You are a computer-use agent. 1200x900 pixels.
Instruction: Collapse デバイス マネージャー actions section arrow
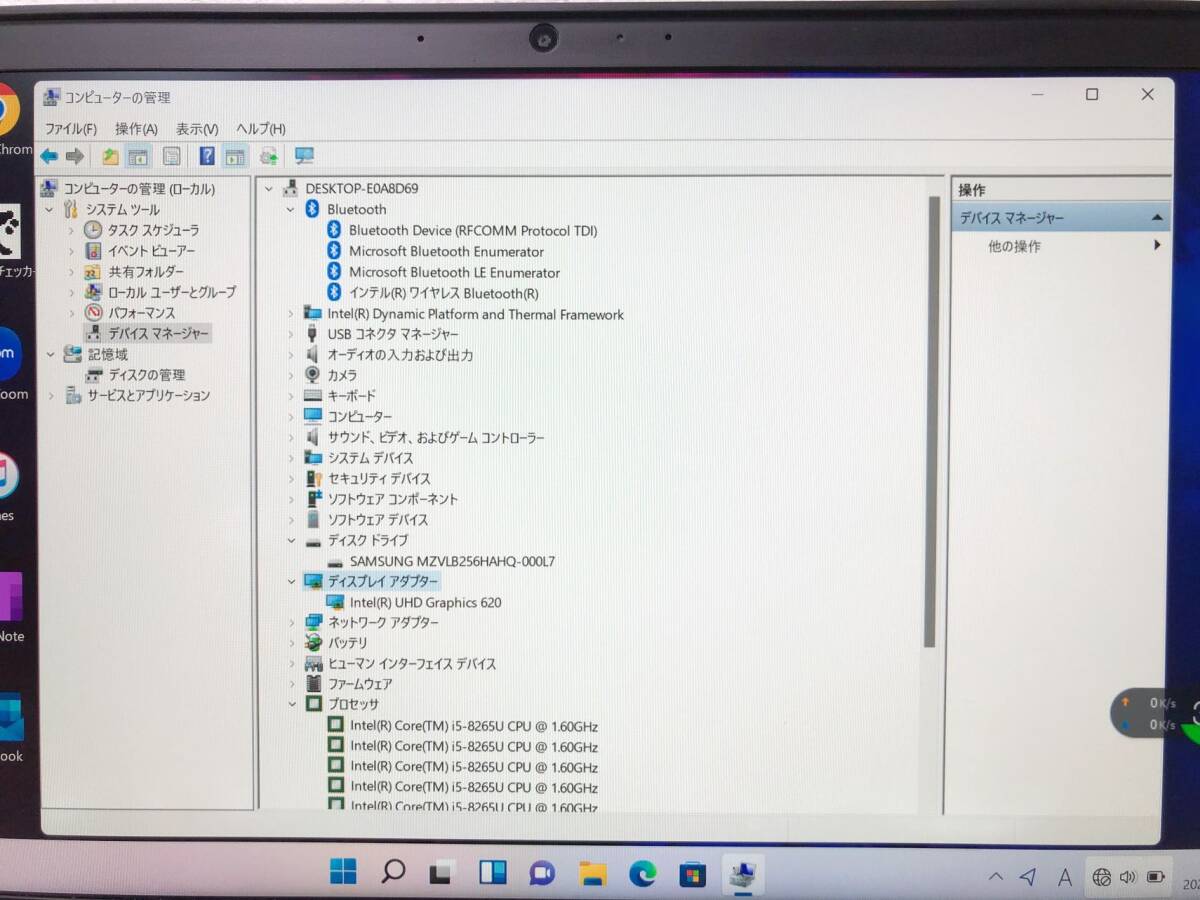[x=1157, y=218]
